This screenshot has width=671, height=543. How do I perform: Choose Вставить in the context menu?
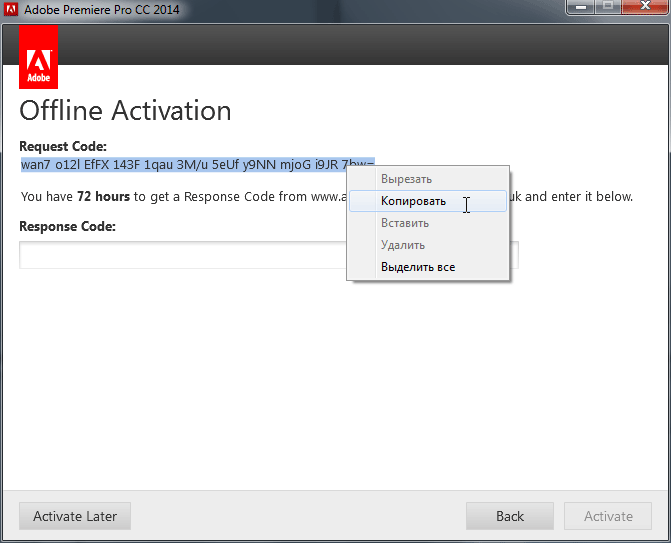pyautogui.click(x=428, y=223)
